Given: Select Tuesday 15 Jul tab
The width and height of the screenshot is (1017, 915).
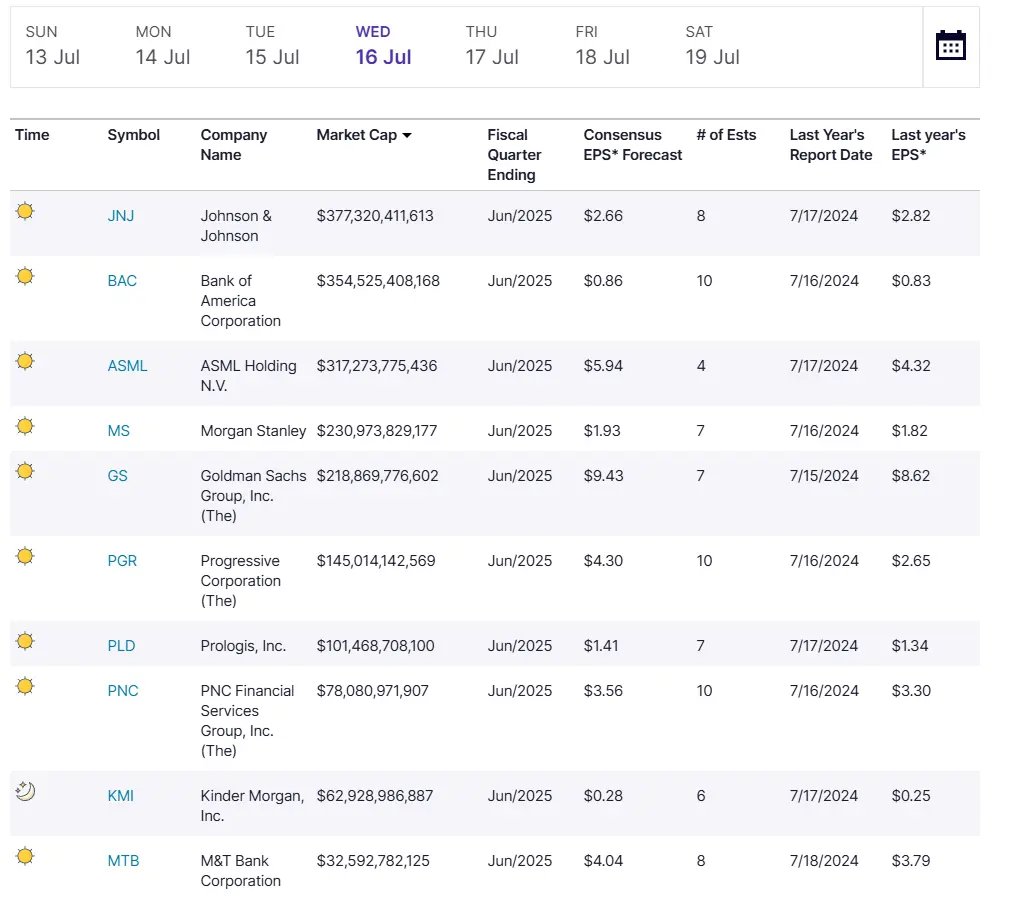Looking at the screenshot, I should [272, 46].
